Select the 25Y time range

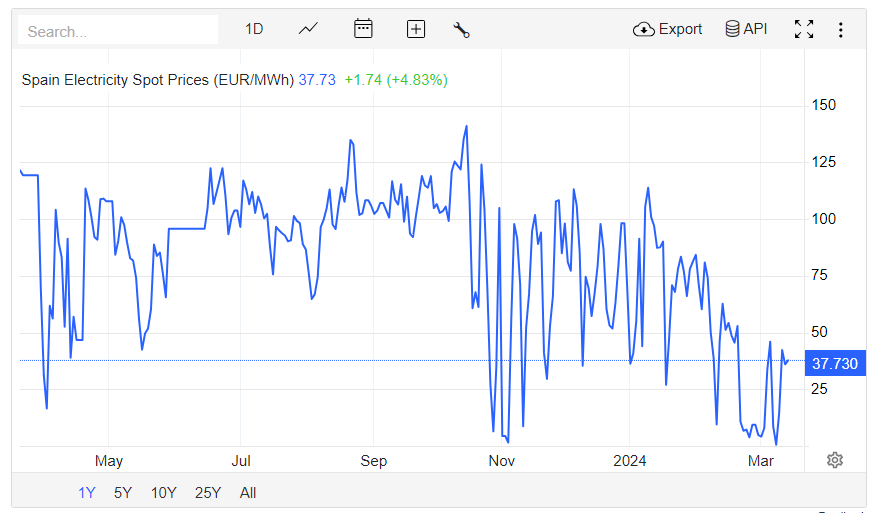tap(208, 493)
